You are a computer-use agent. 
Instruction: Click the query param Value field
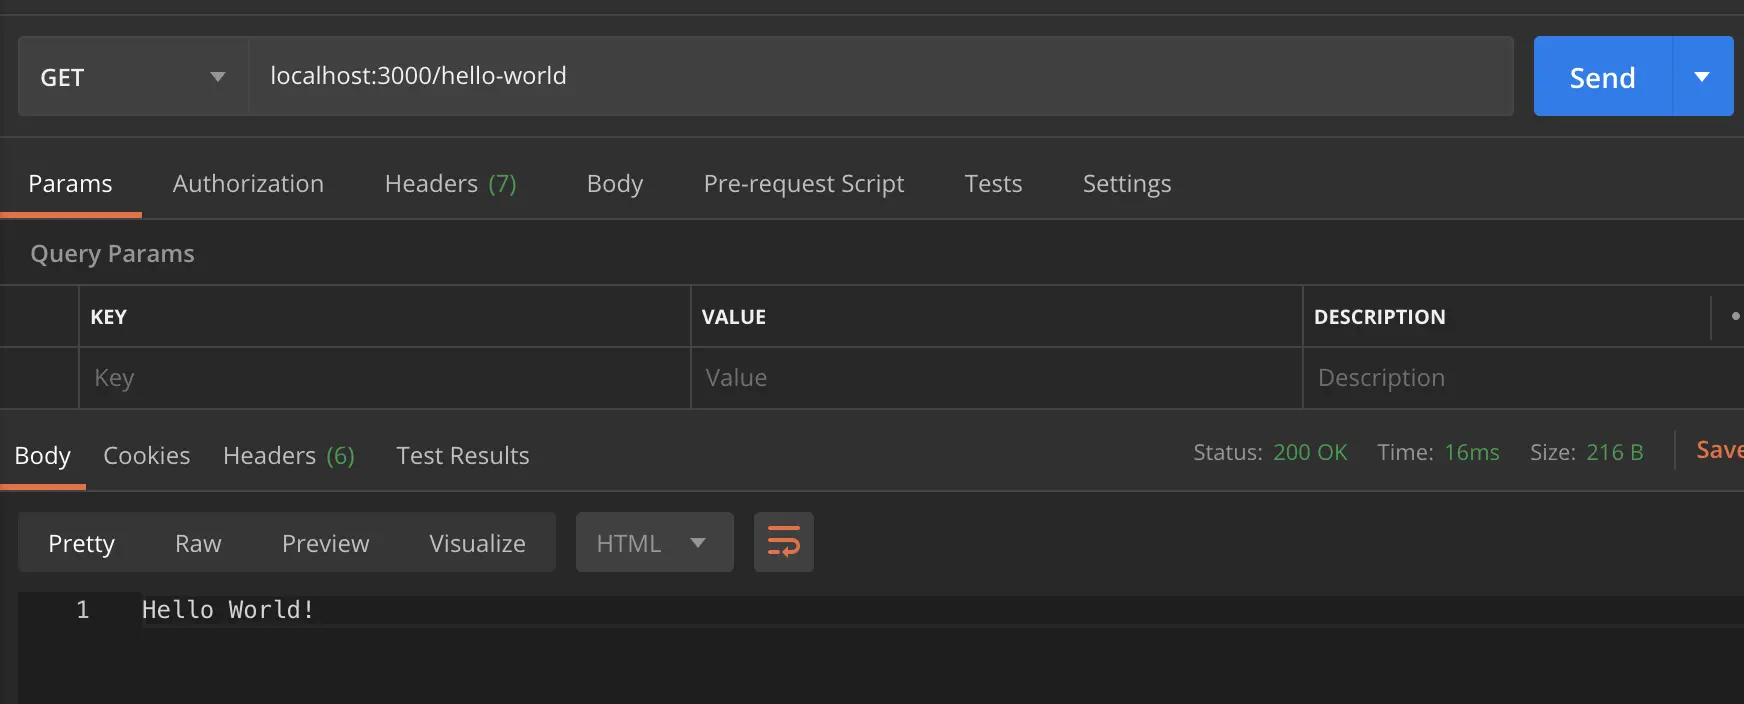996,378
